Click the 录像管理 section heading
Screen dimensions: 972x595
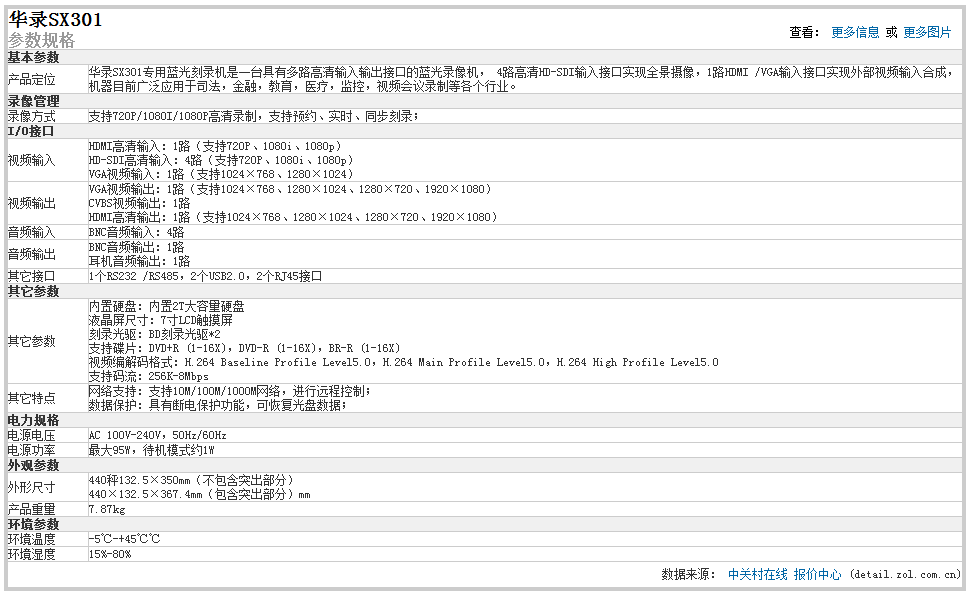[x=33, y=101]
